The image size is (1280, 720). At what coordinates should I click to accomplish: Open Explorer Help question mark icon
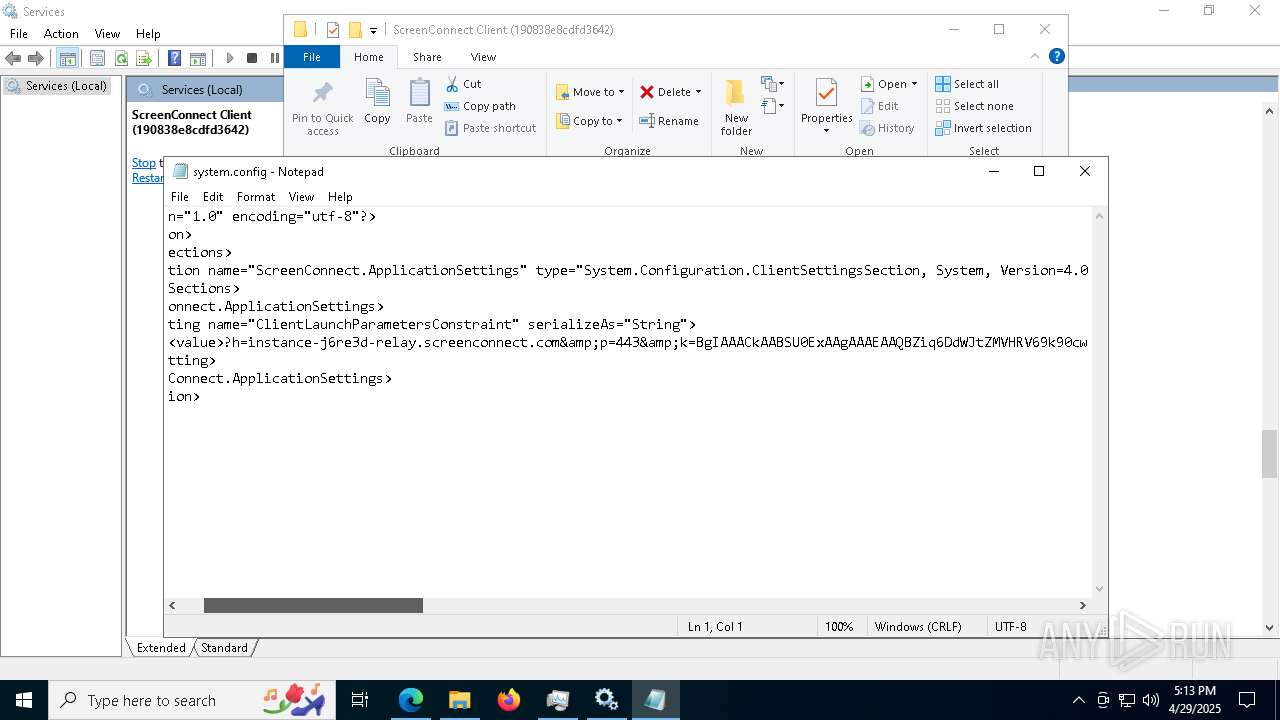(1056, 57)
